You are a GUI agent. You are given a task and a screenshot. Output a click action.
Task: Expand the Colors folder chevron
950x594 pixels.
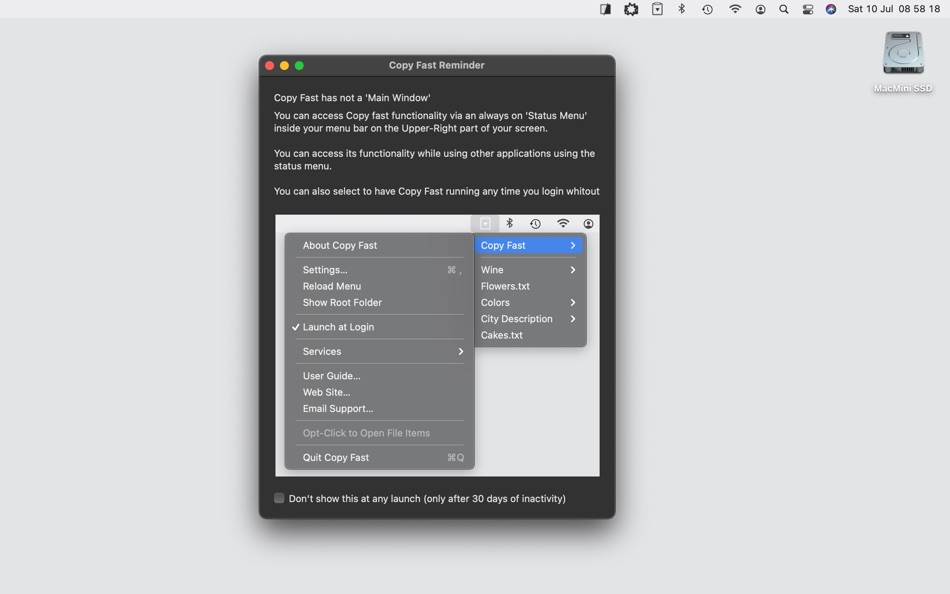573,302
